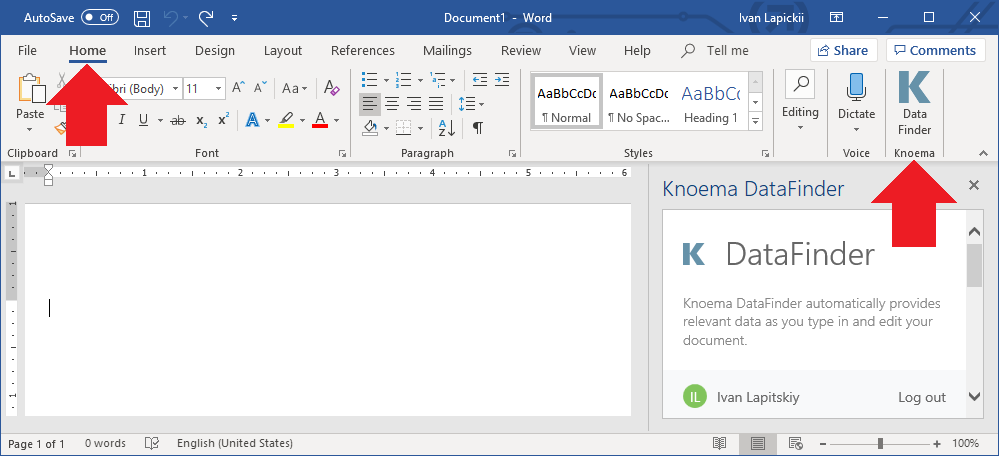
Task: Click the Shading paint bucket icon
Action: [371, 128]
